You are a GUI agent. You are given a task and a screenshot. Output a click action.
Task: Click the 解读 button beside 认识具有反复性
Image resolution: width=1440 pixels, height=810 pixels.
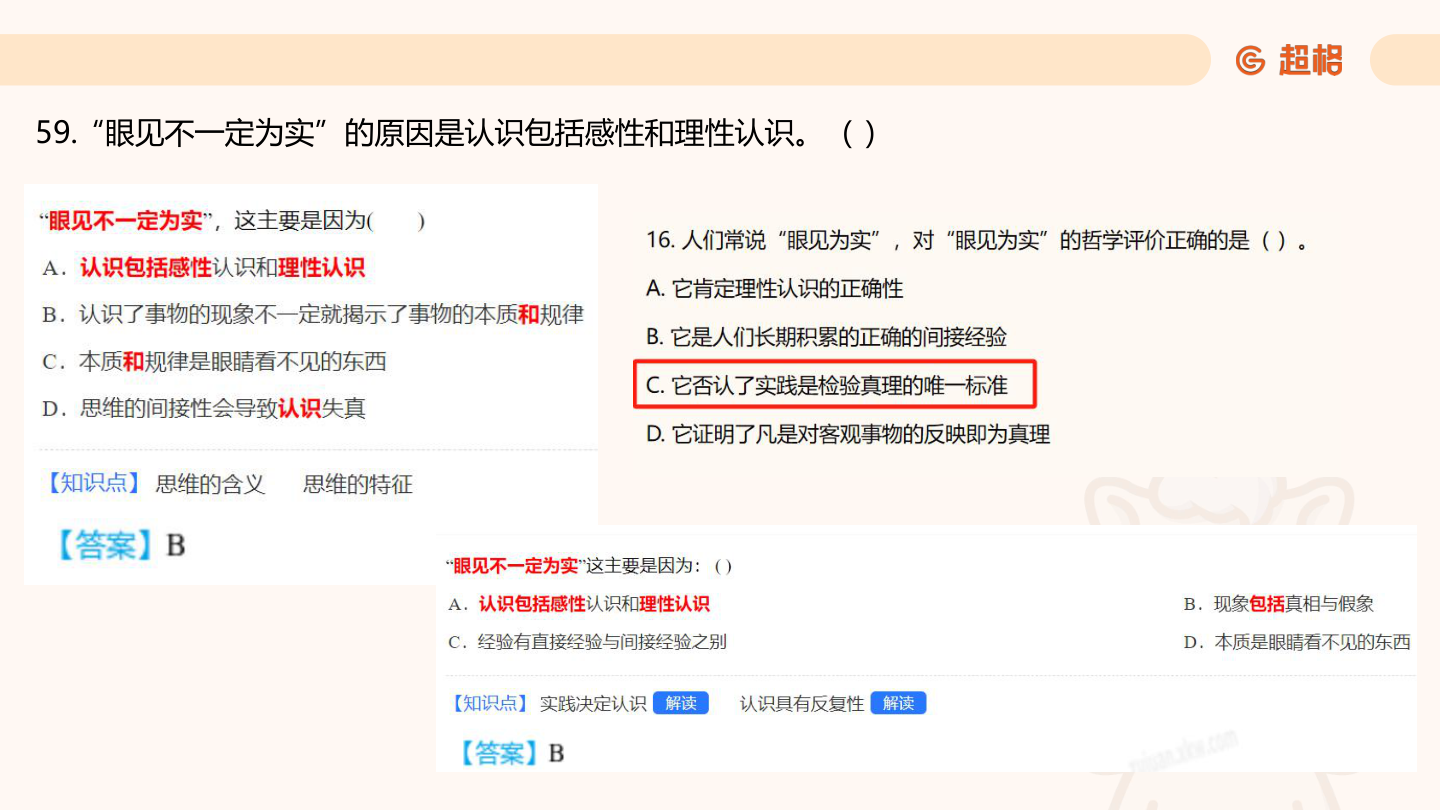point(898,703)
